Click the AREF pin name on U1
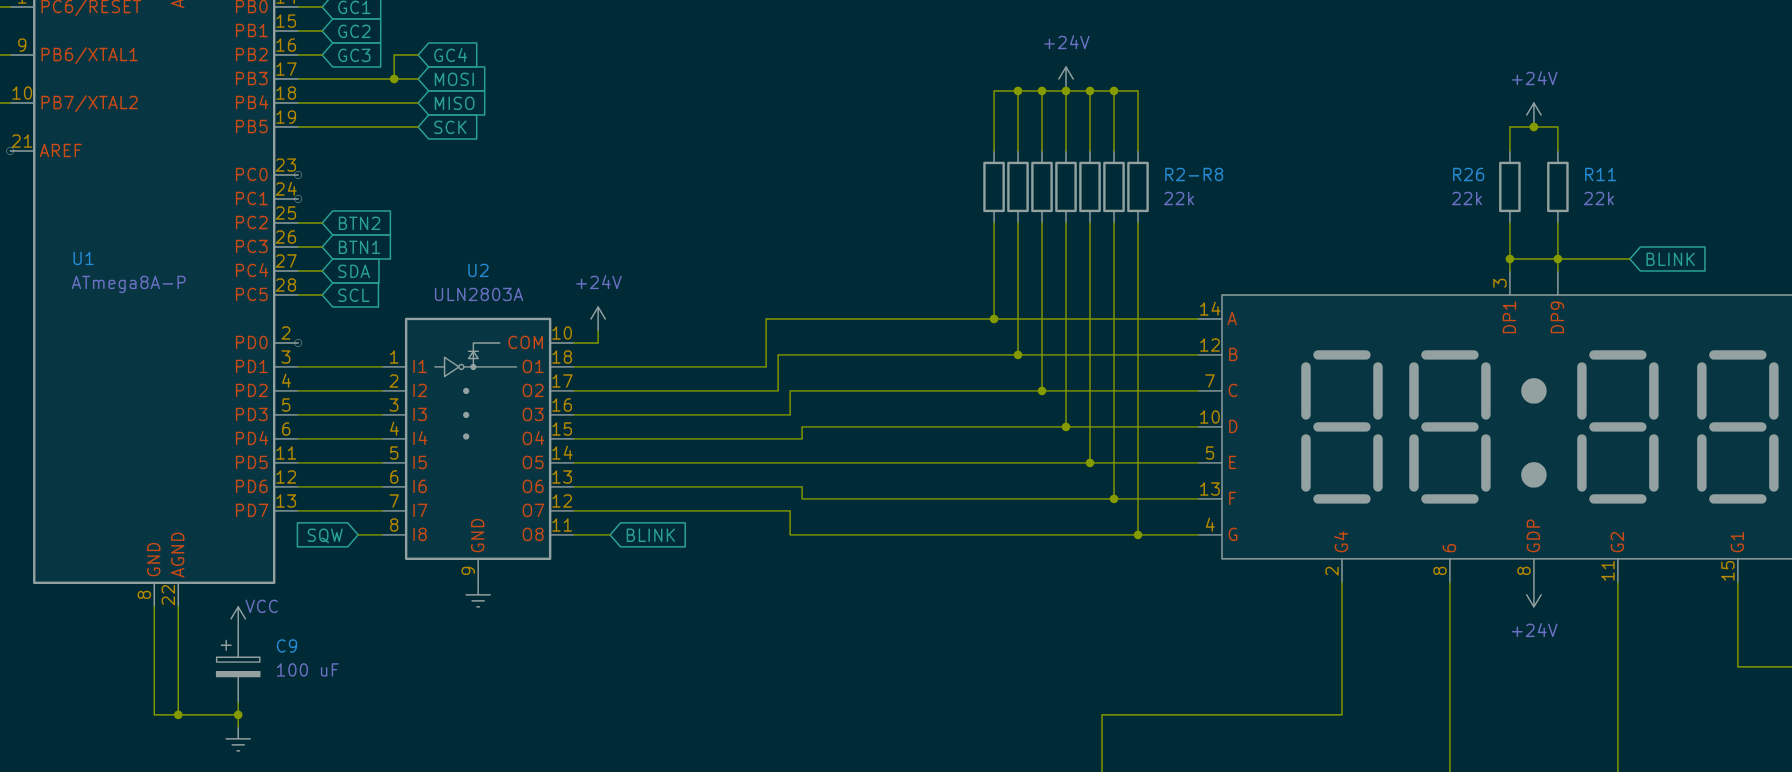Screen dimensions: 1792x772 click(61, 151)
